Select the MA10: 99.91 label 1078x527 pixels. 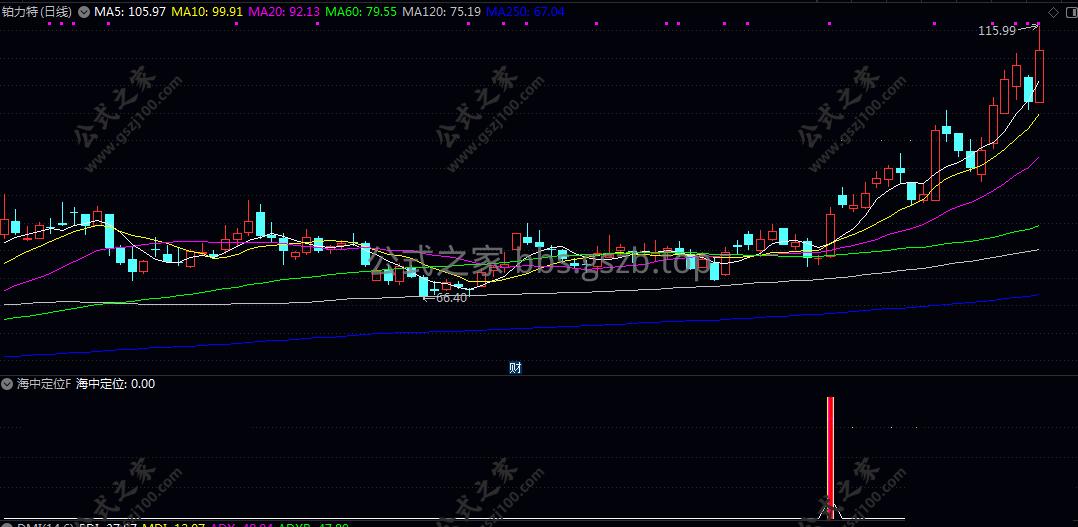click(207, 12)
